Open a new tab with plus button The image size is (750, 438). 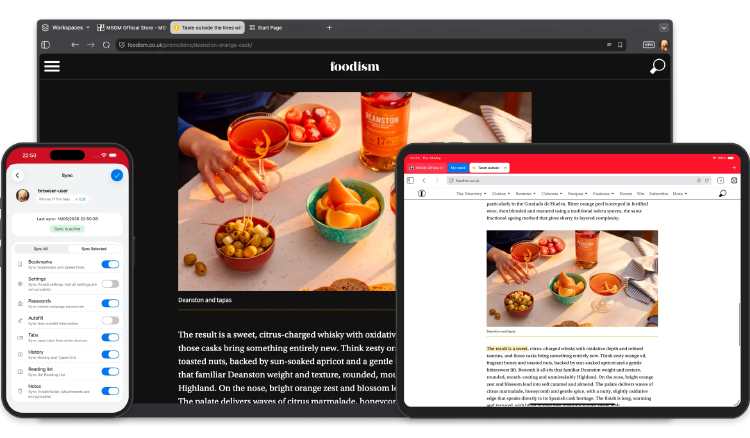point(329,28)
